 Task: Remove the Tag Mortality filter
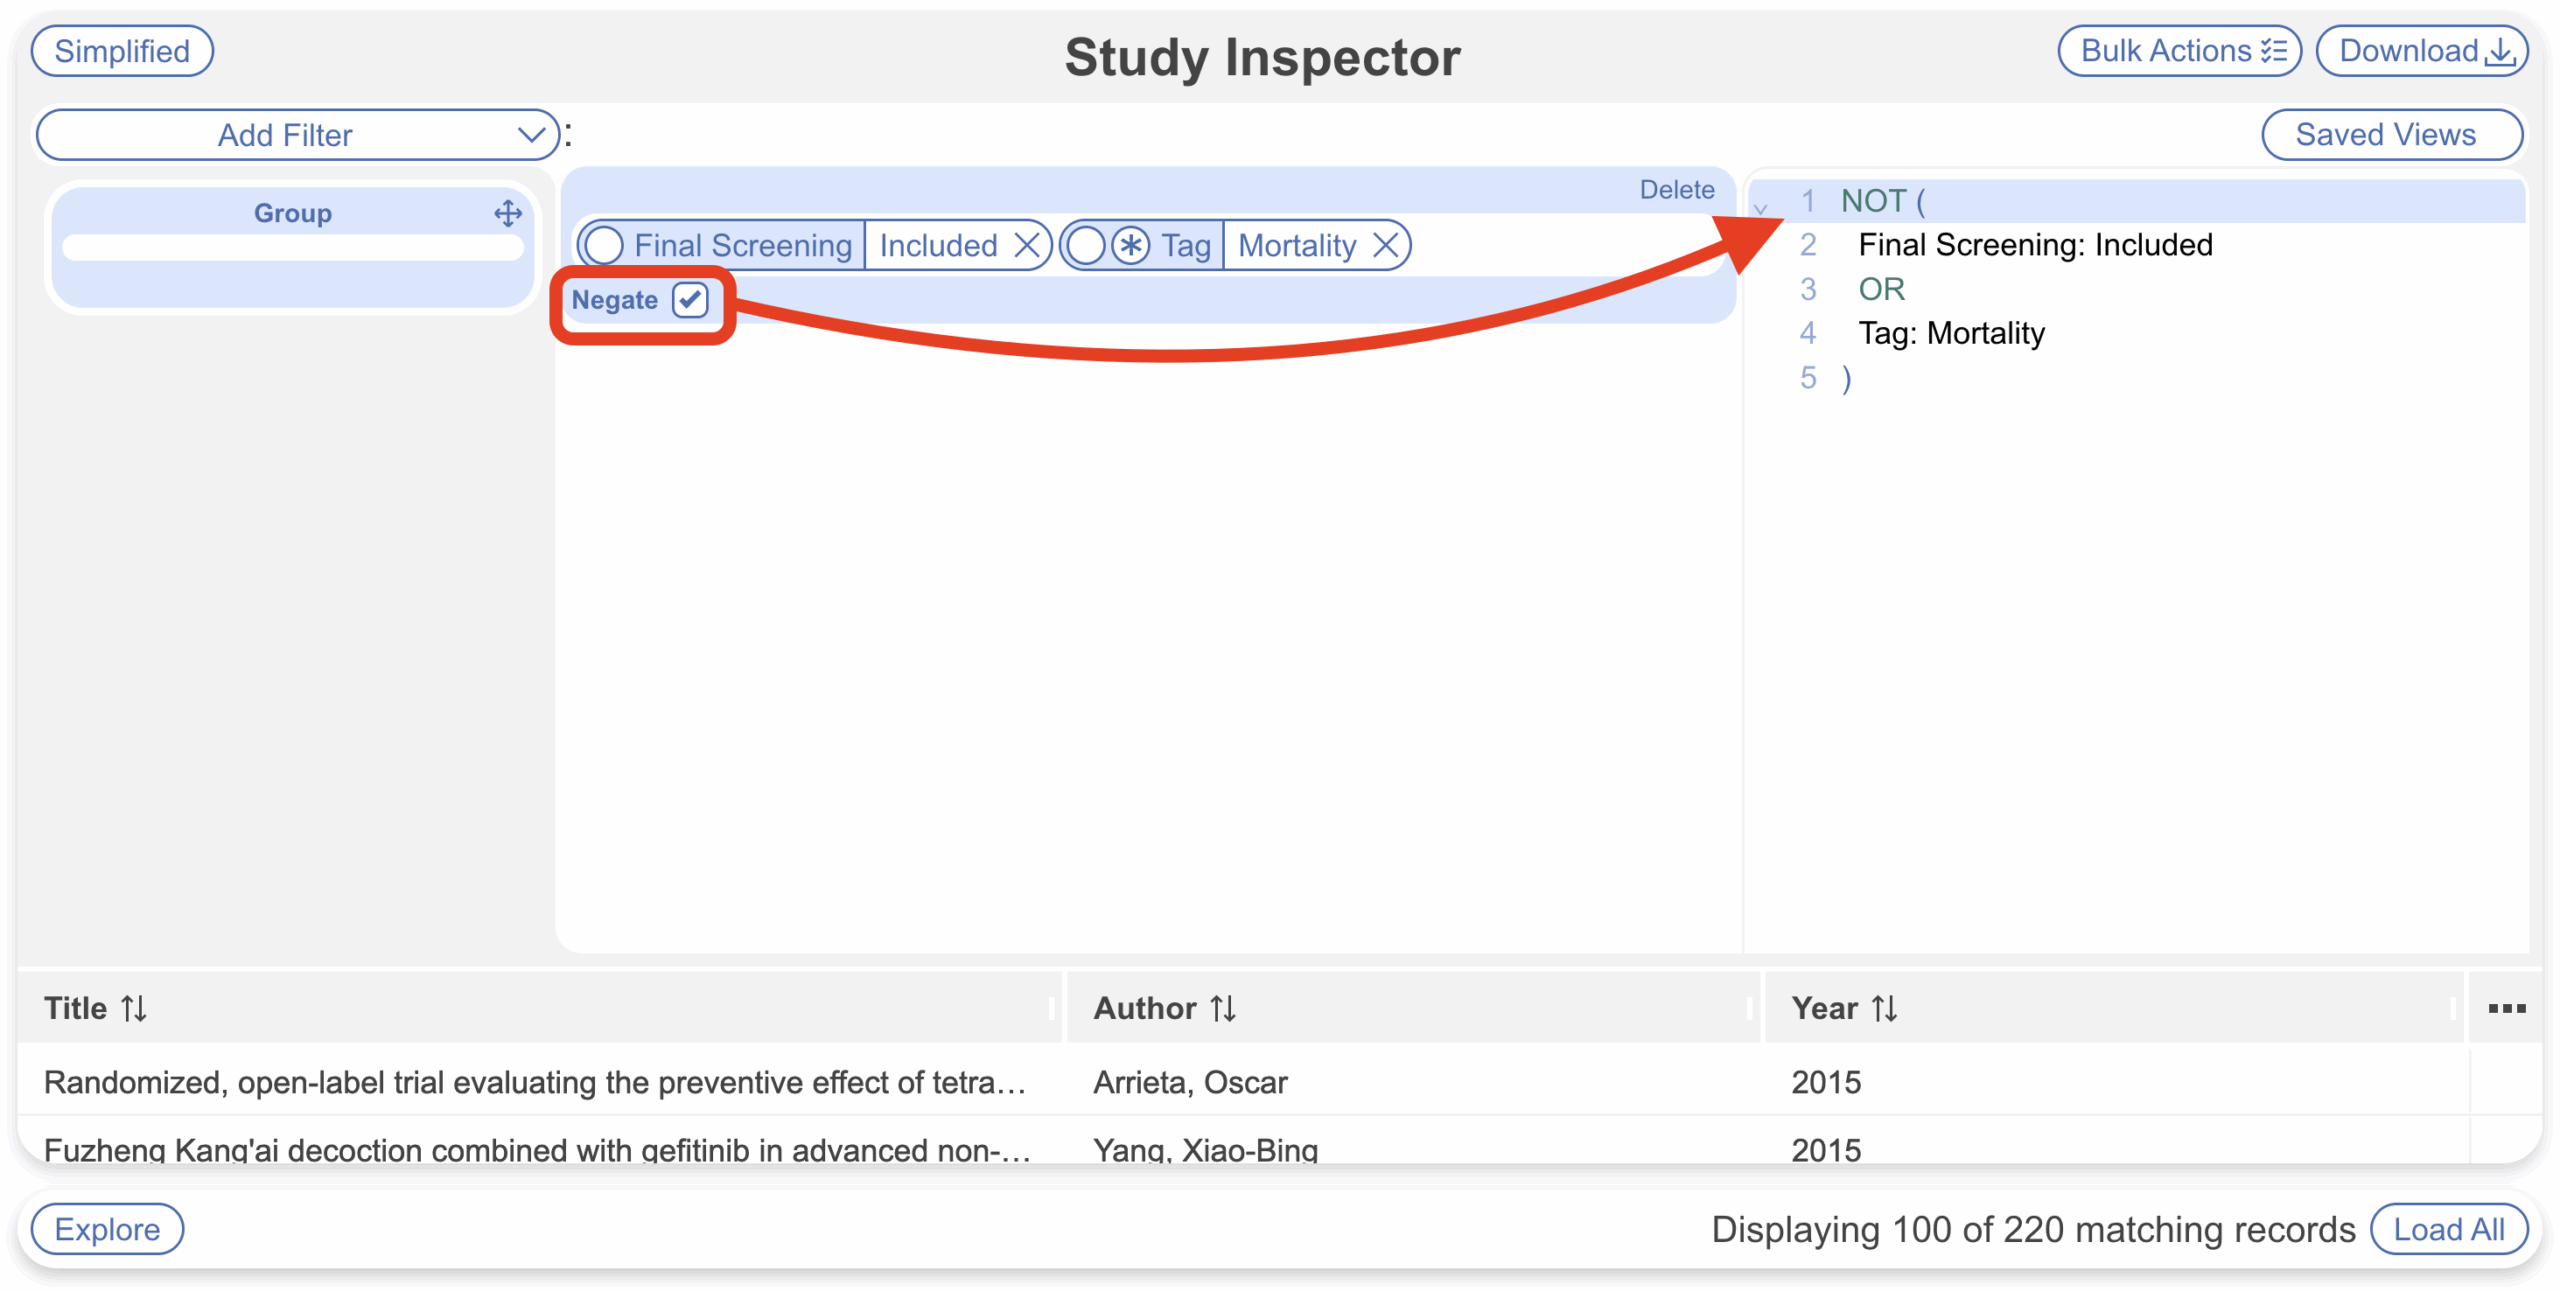[x=1385, y=245]
